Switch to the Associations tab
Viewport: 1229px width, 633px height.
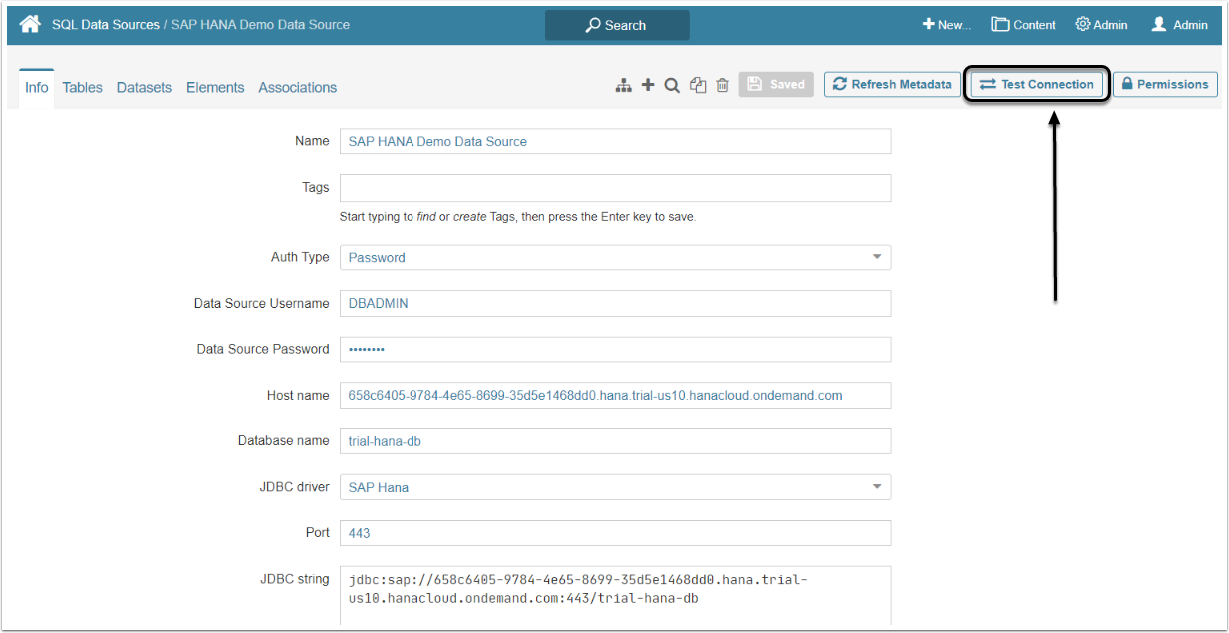point(297,88)
